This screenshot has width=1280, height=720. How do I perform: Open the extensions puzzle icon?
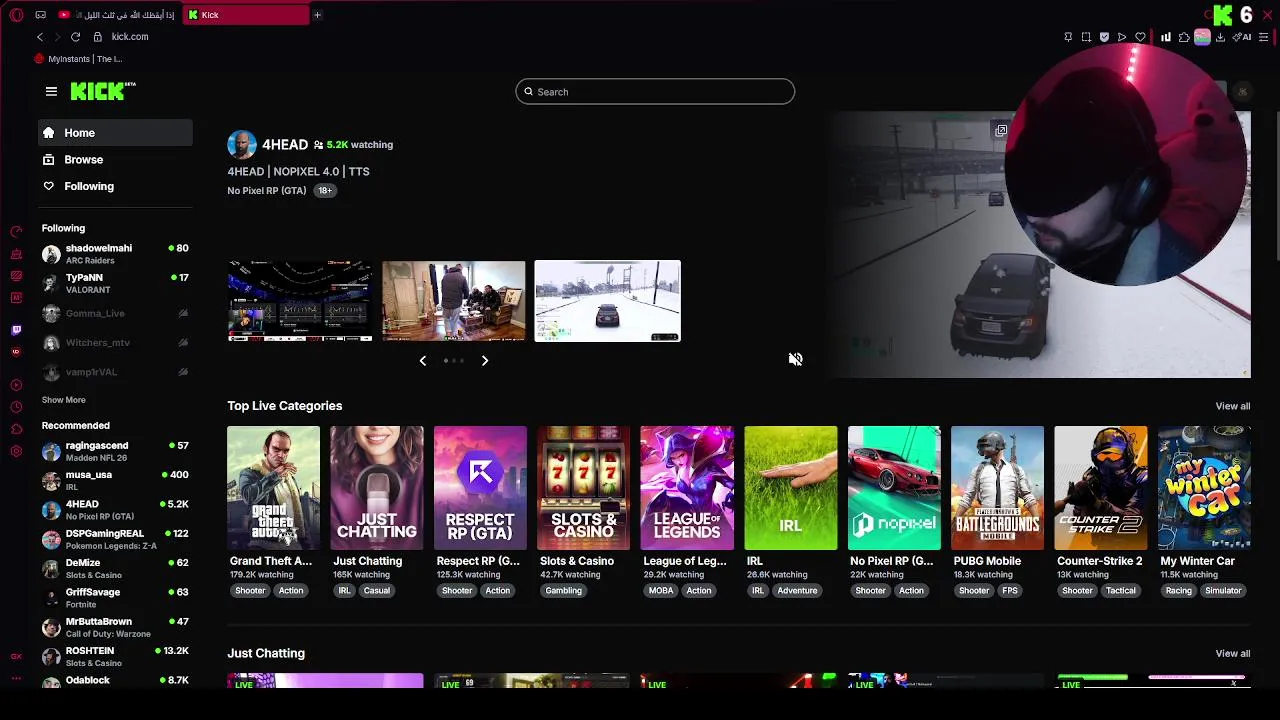coord(1184,37)
